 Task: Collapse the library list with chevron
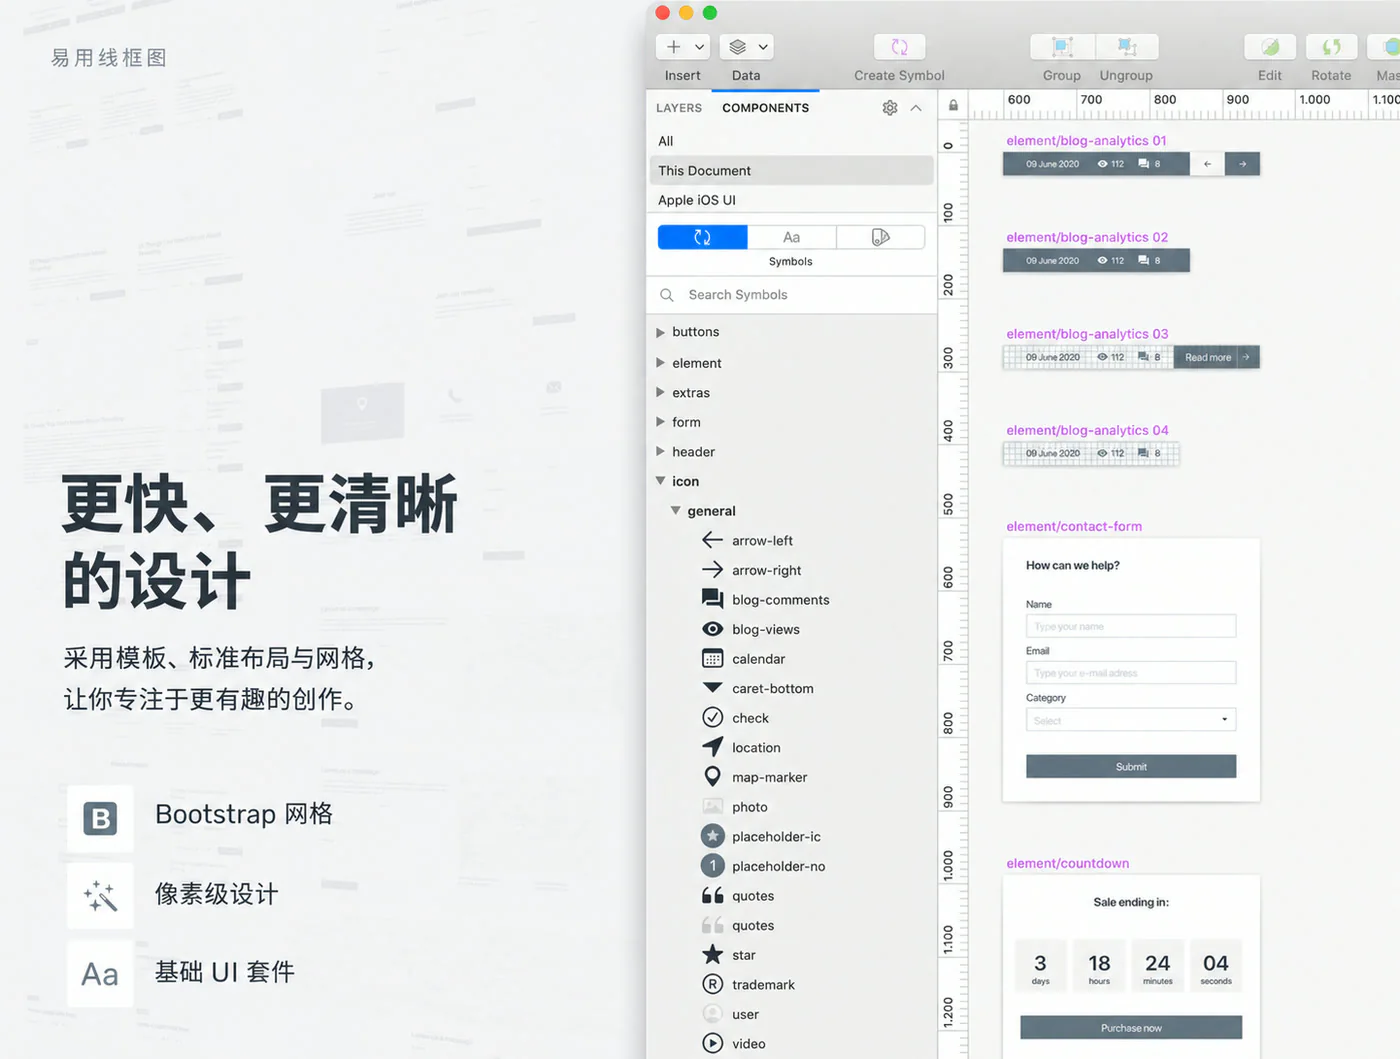[916, 108]
